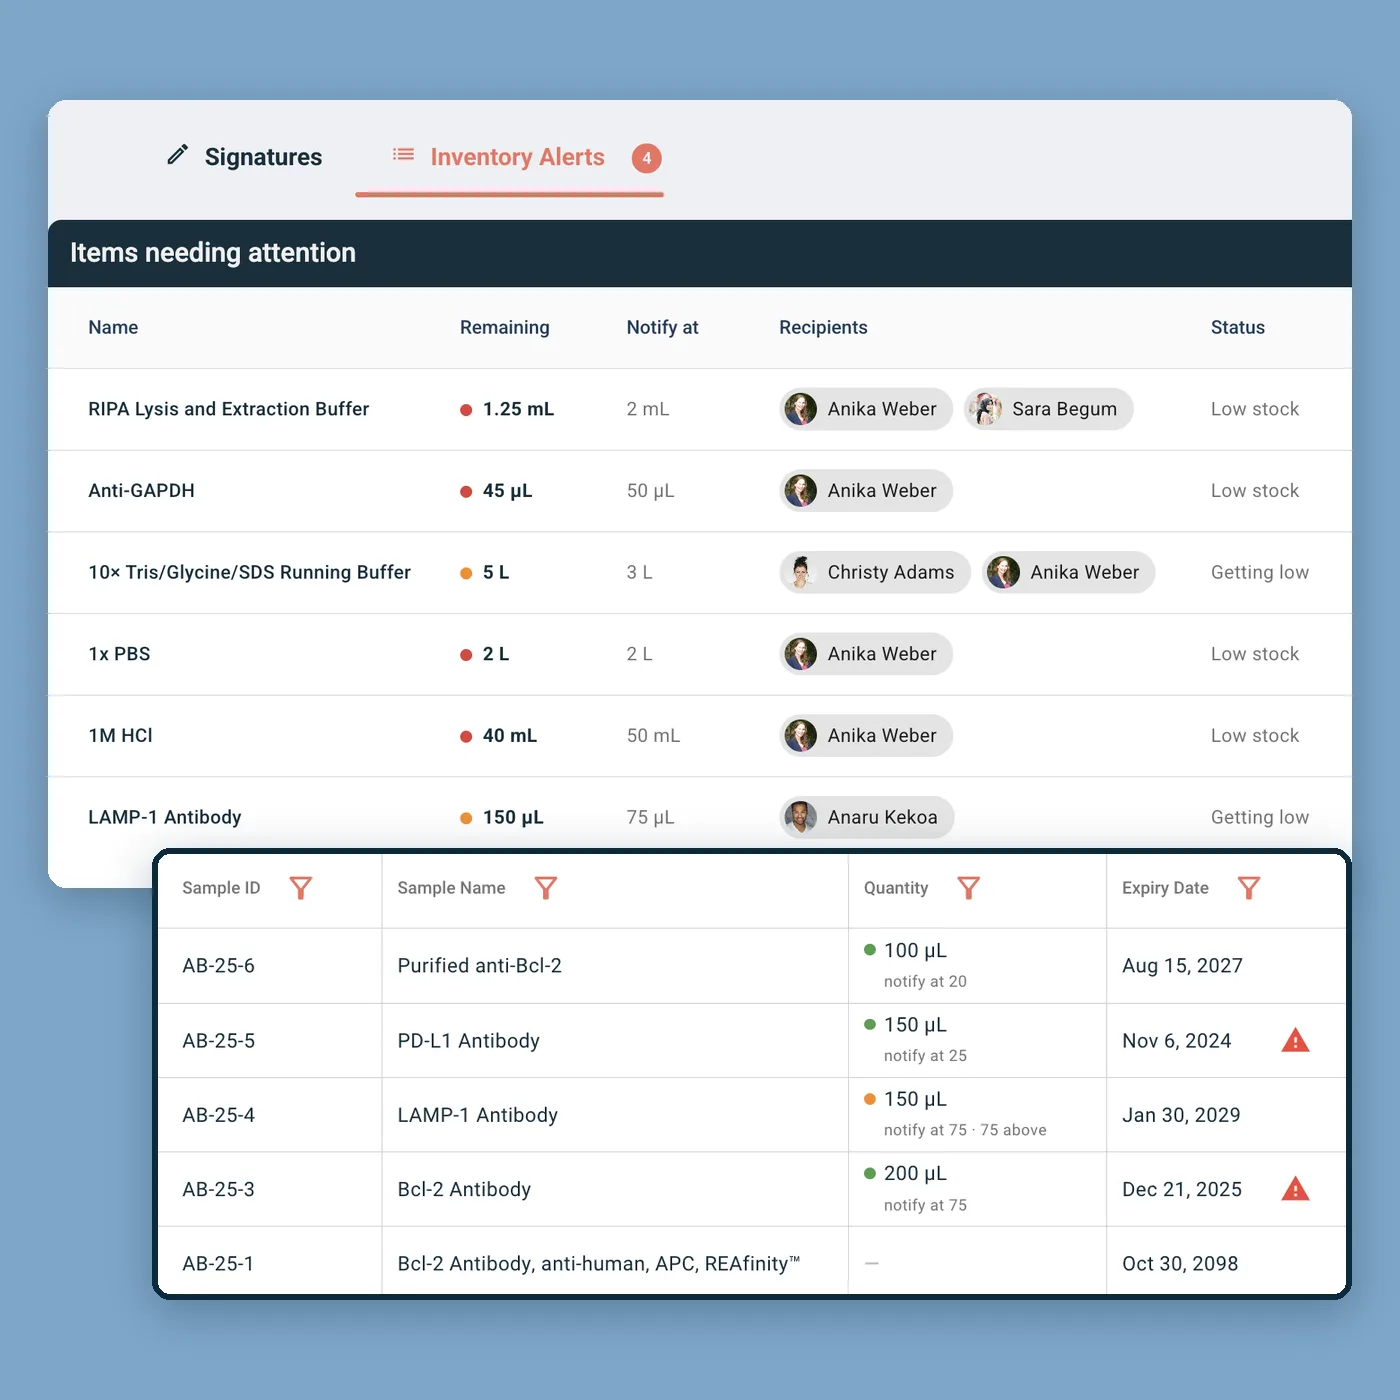1400x1400 pixels.
Task: Click Anika Weber chip in Running Buffer row
Action: [1068, 572]
